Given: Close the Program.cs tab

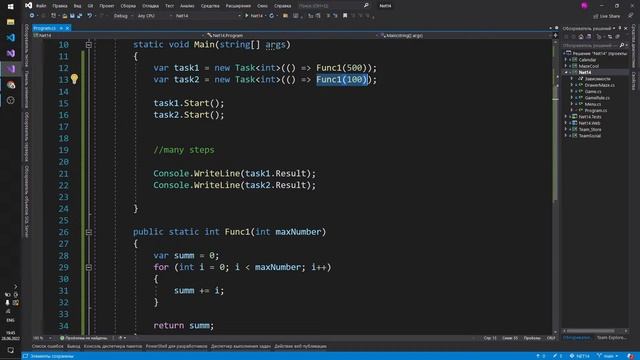Looking at the screenshot, I should click(67, 28).
